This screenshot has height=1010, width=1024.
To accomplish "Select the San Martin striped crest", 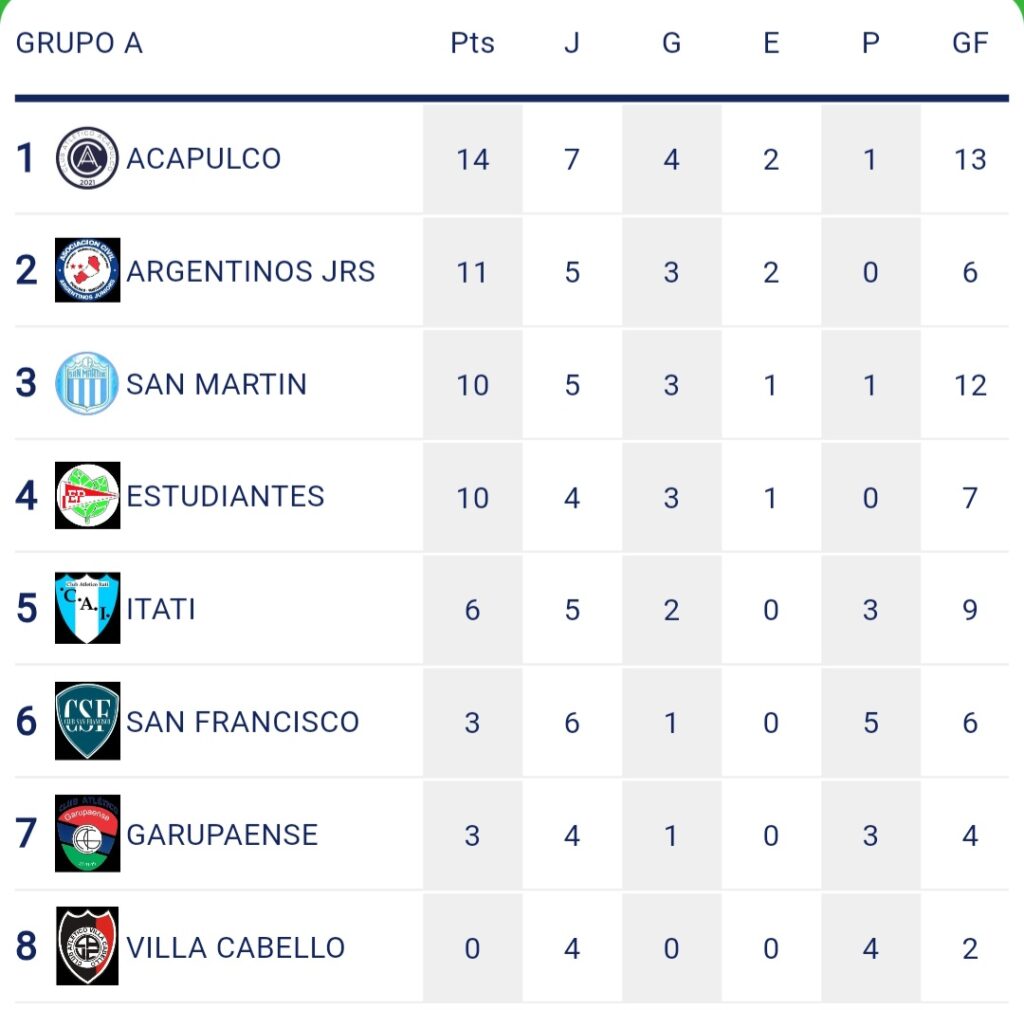I will (x=88, y=383).
